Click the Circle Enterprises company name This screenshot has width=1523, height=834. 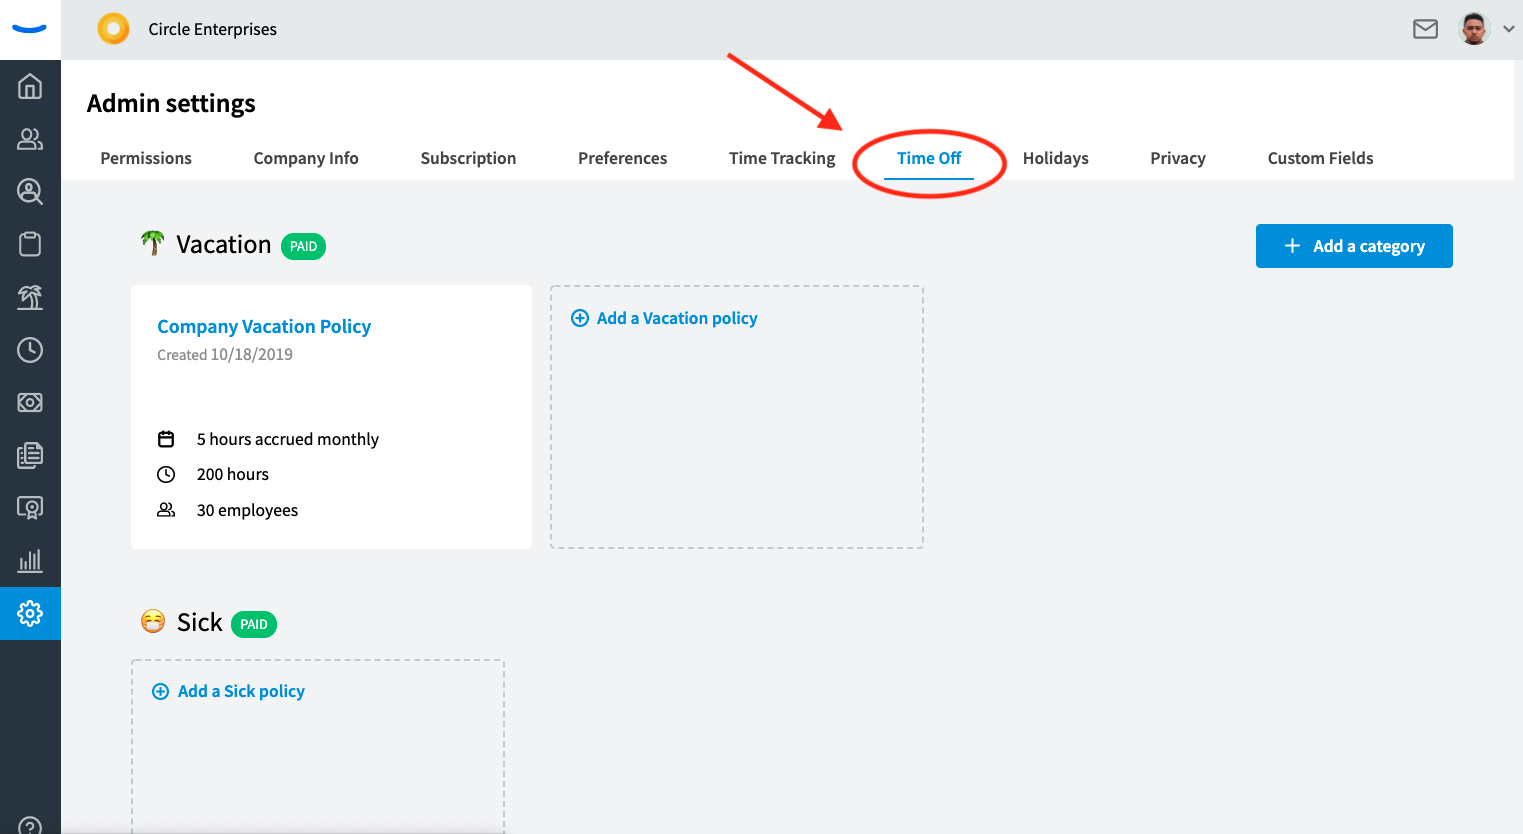point(213,29)
